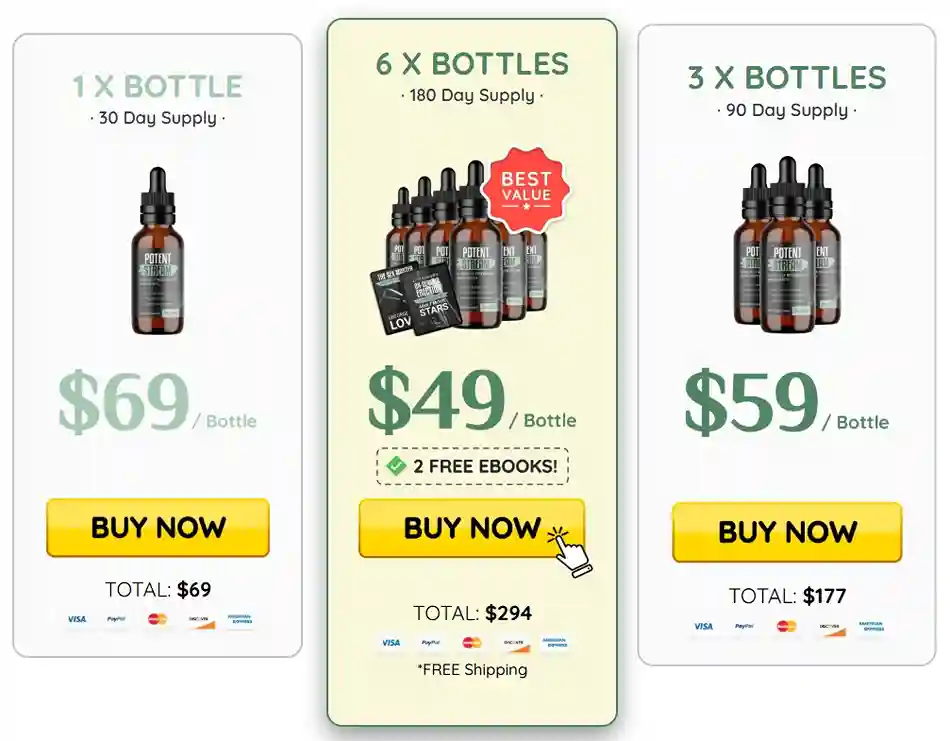Click the single bottle product image
The height and width of the screenshot is (741, 950).
pos(158,251)
